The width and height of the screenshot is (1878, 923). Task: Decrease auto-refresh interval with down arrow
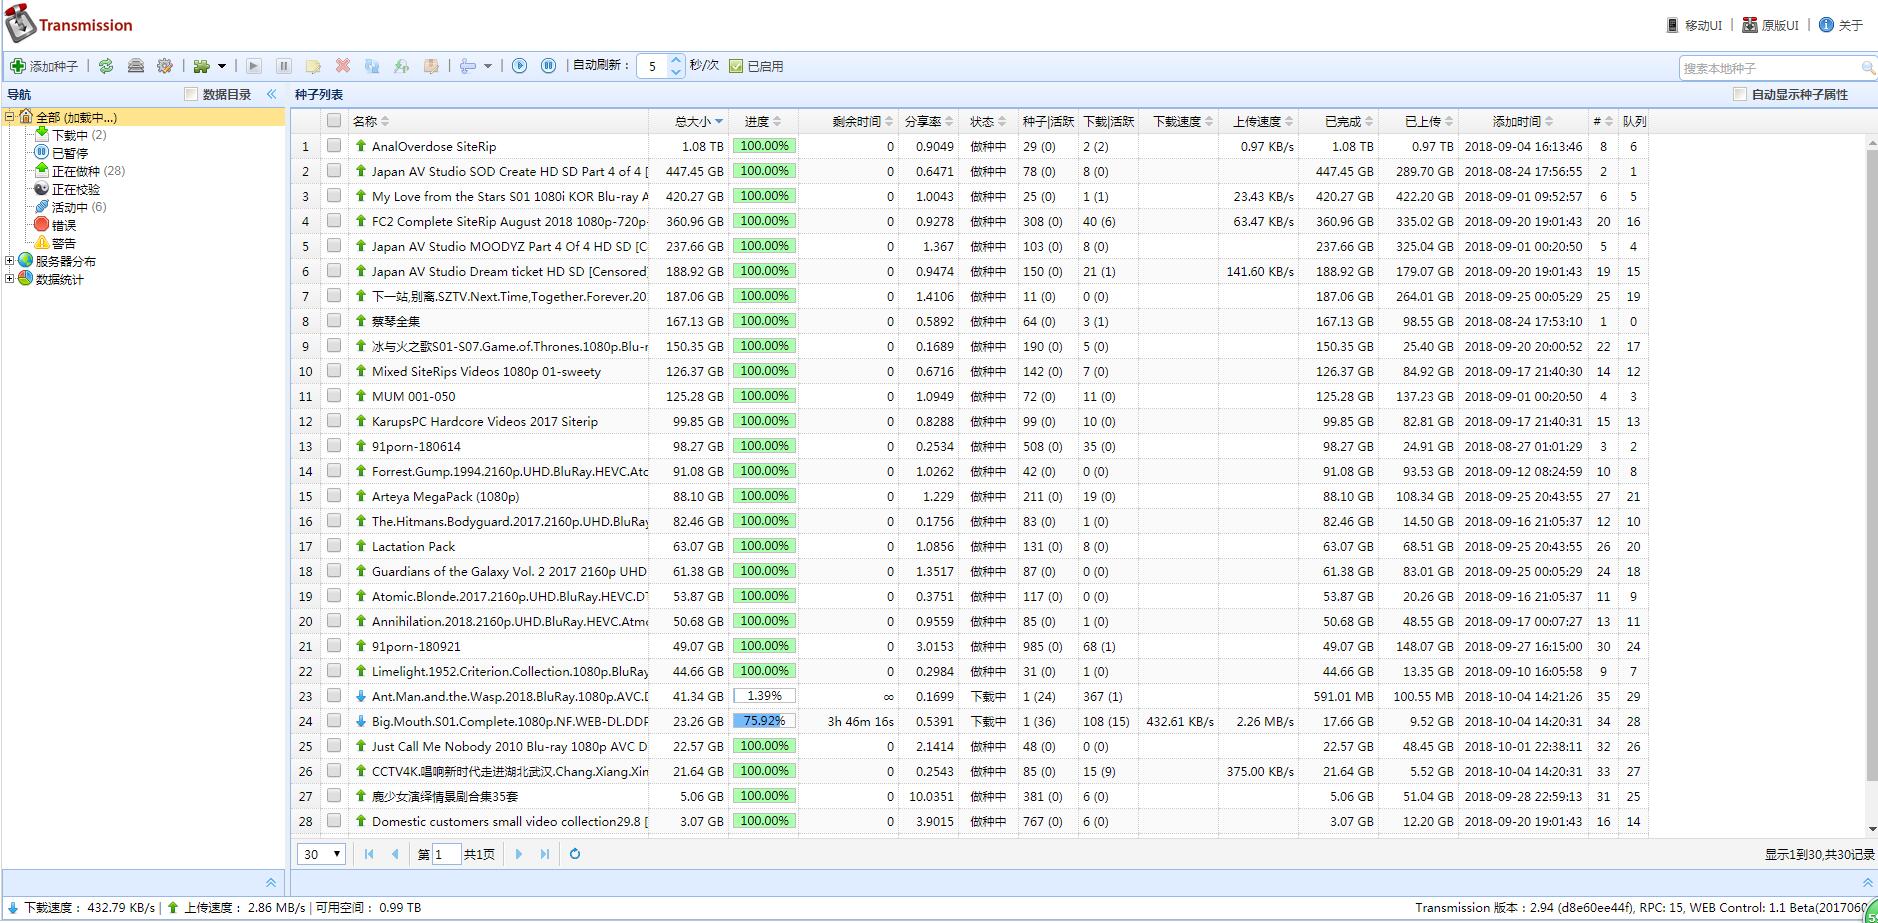pos(676,72)
